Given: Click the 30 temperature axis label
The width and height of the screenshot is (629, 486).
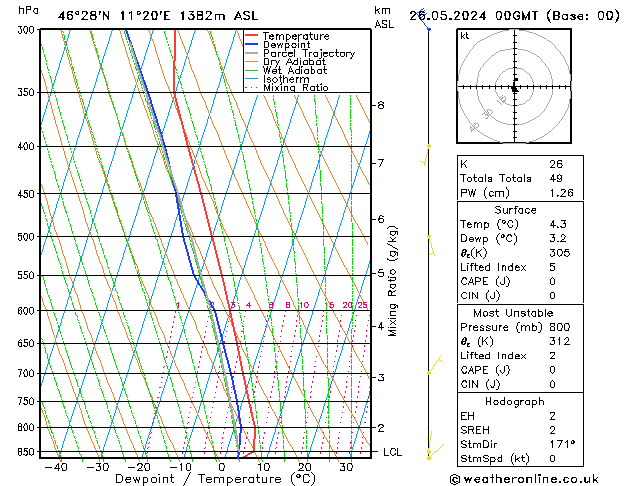Looking at the screenshot, I should coord(346,468).
